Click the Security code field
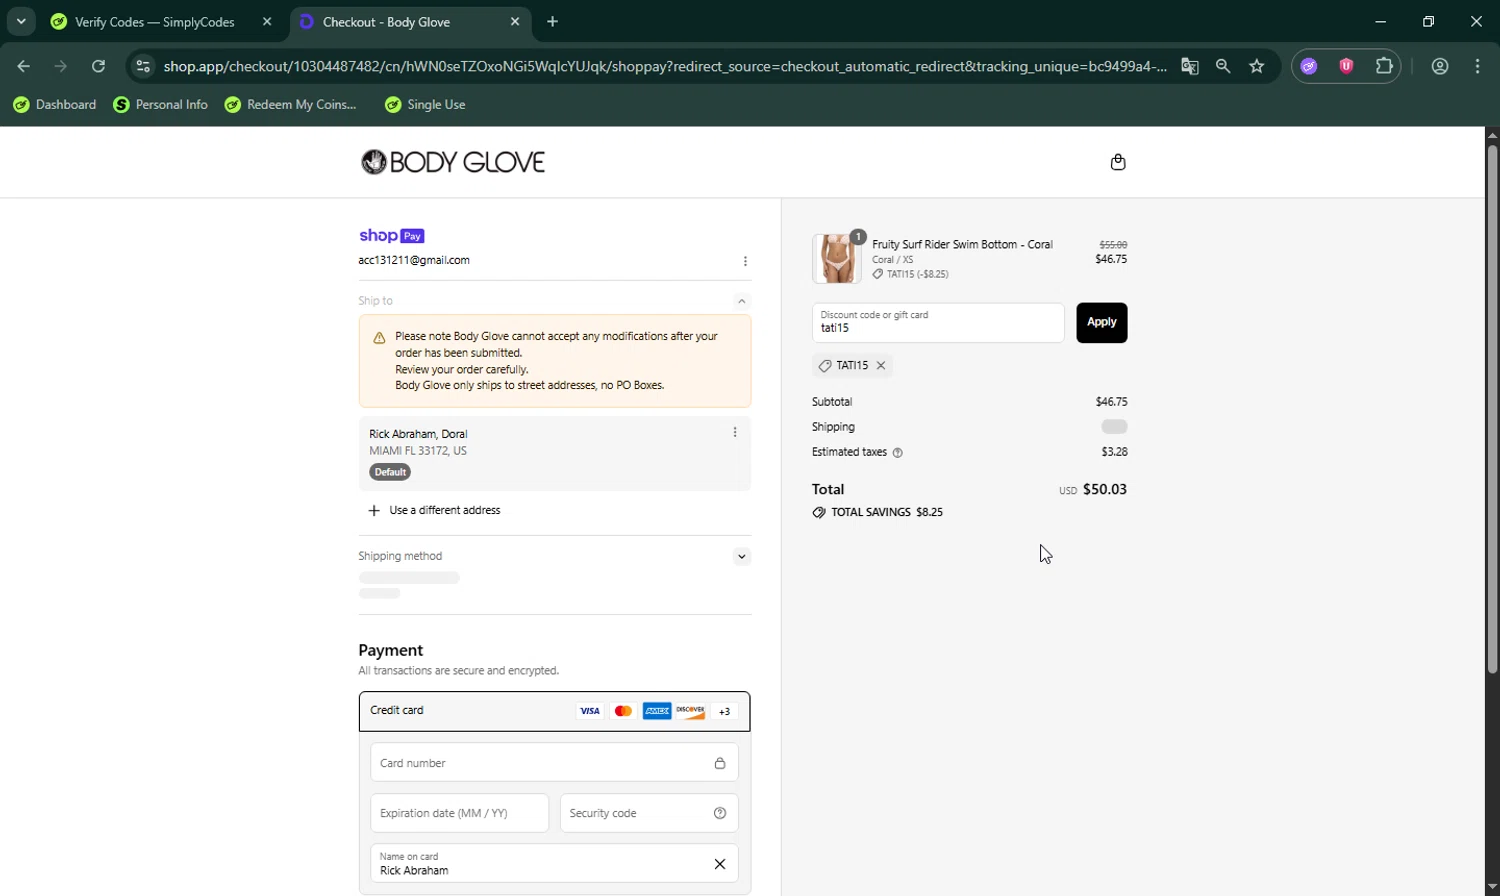Viewport: 1500px width, 896px height. (649, 813)
